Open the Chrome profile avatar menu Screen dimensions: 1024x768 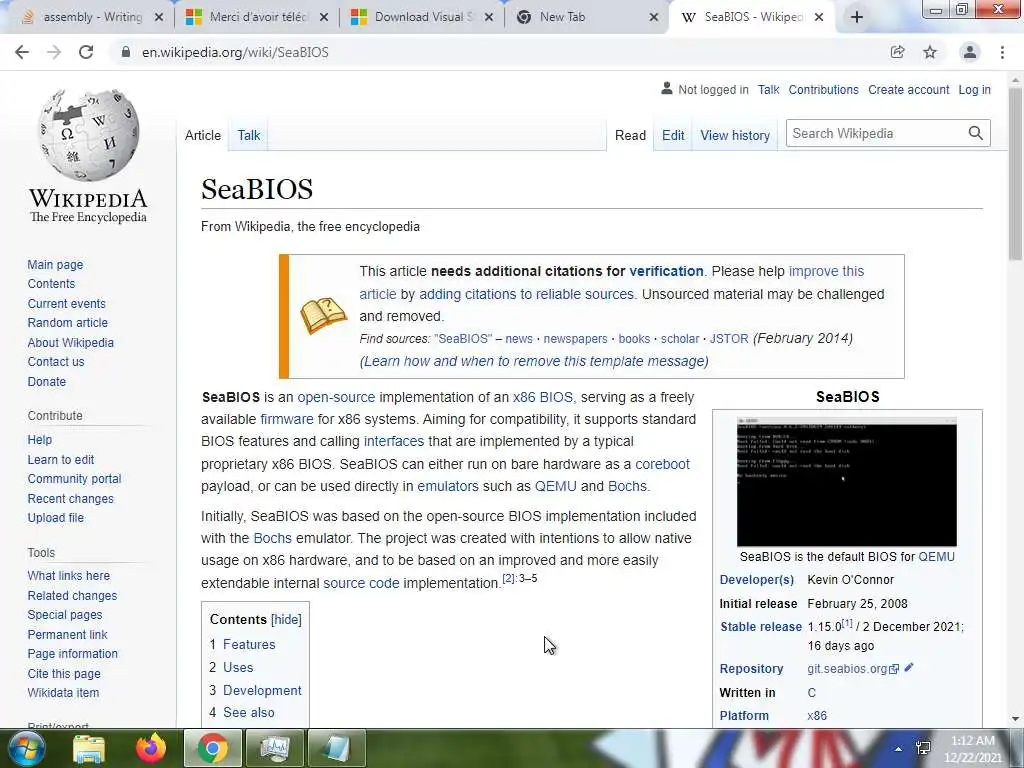[970, 52]
